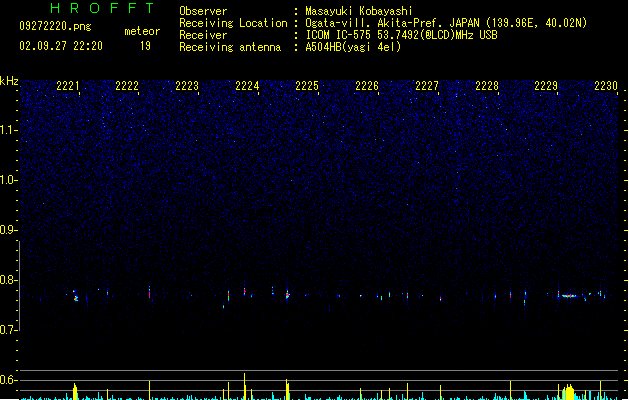Click the kHz axis unit label
The height and width of the screenshot is (400, 629).
pyautogui.click(x=9, y=81)
